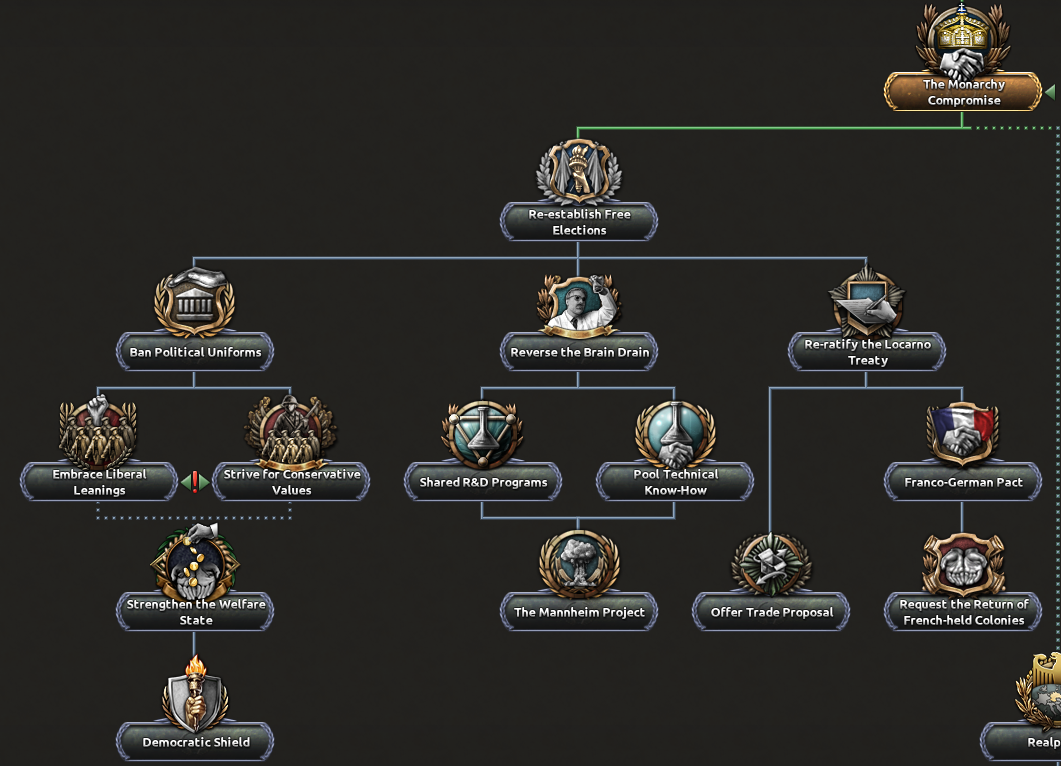Select the 'Pool Technical Know-How' label
Viewport: 1061px width, 766px height.
point(675,482)
